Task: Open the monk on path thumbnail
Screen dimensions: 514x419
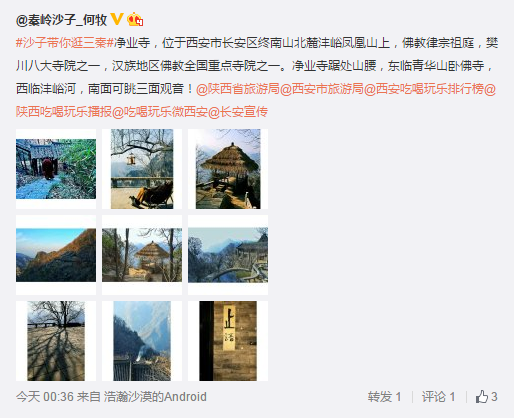Action: point(56,169)
